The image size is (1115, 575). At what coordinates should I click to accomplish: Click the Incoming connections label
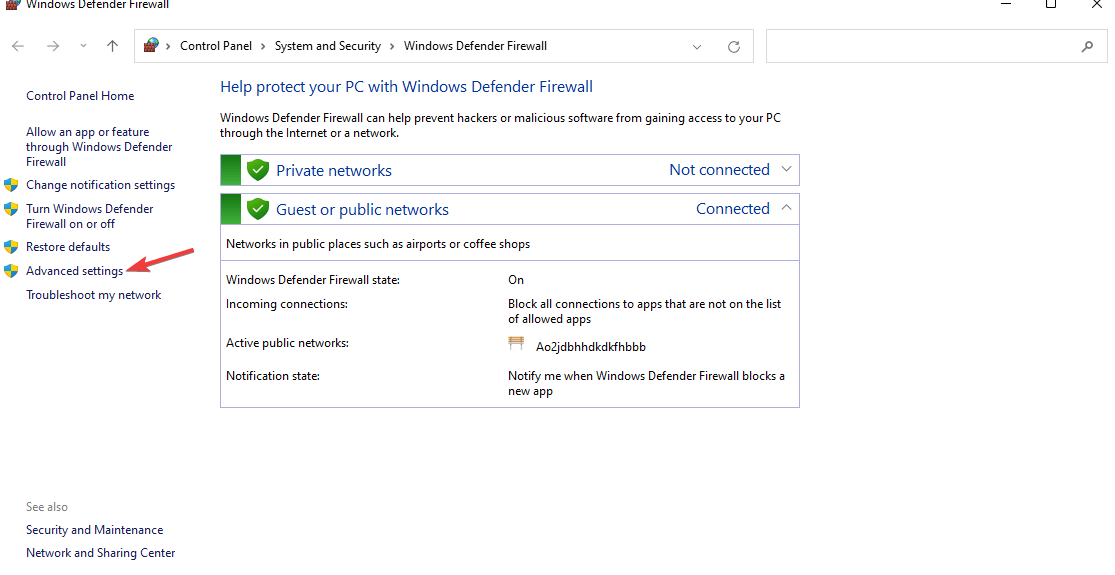coord(287,304)
